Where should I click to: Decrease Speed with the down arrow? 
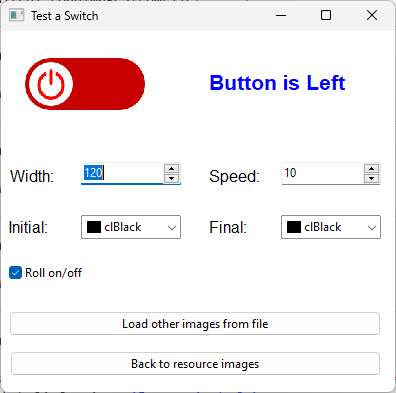(x=371, y=178)
